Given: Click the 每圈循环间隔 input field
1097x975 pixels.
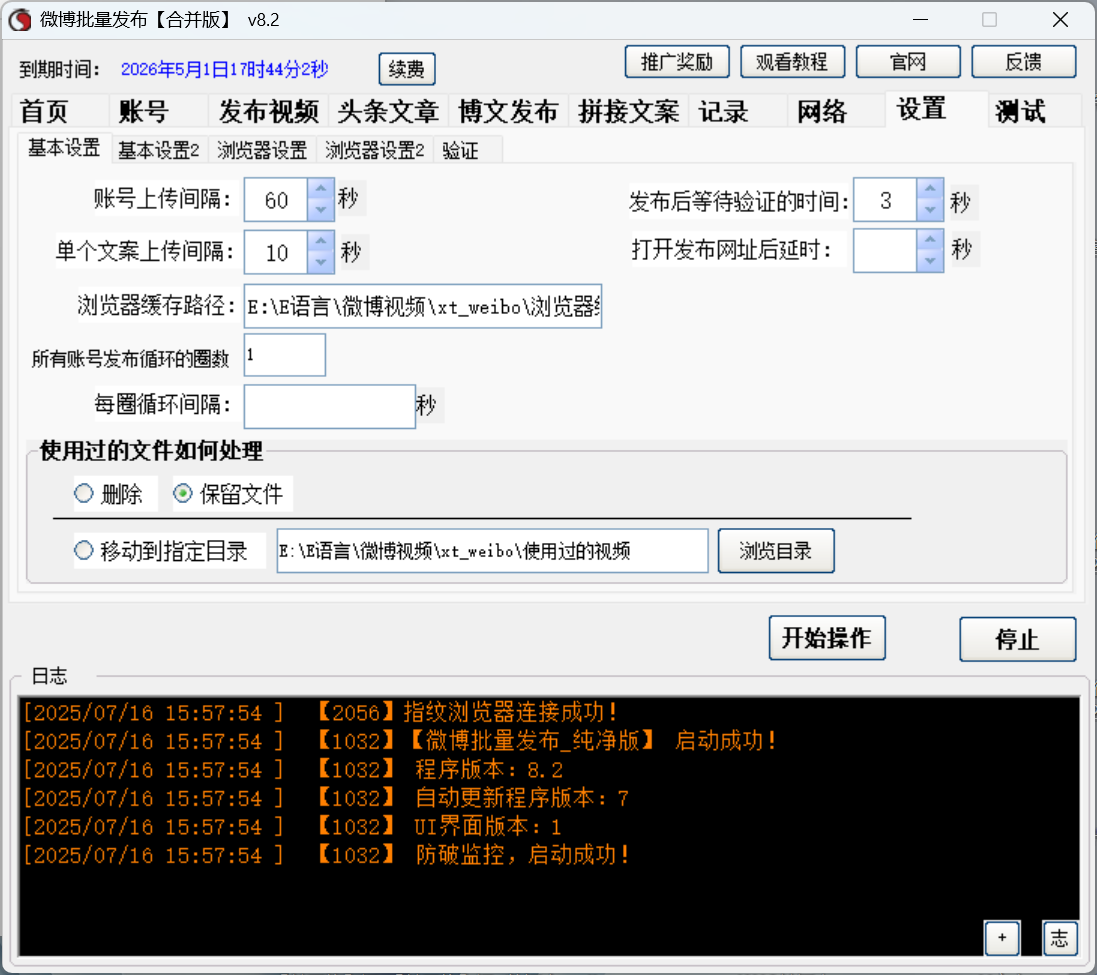Looking at the screenshot, I should pos(330,406).
